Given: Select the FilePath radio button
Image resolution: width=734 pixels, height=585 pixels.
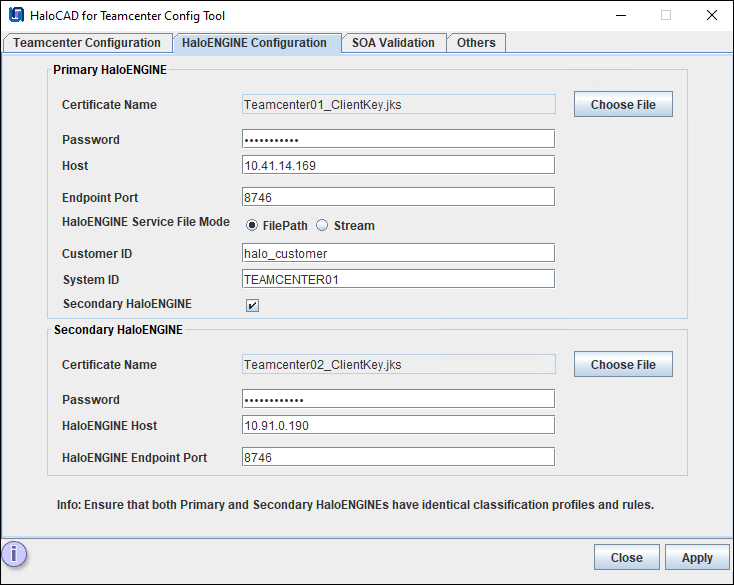Looking at the screenshot, I should (x=252, y=226).
